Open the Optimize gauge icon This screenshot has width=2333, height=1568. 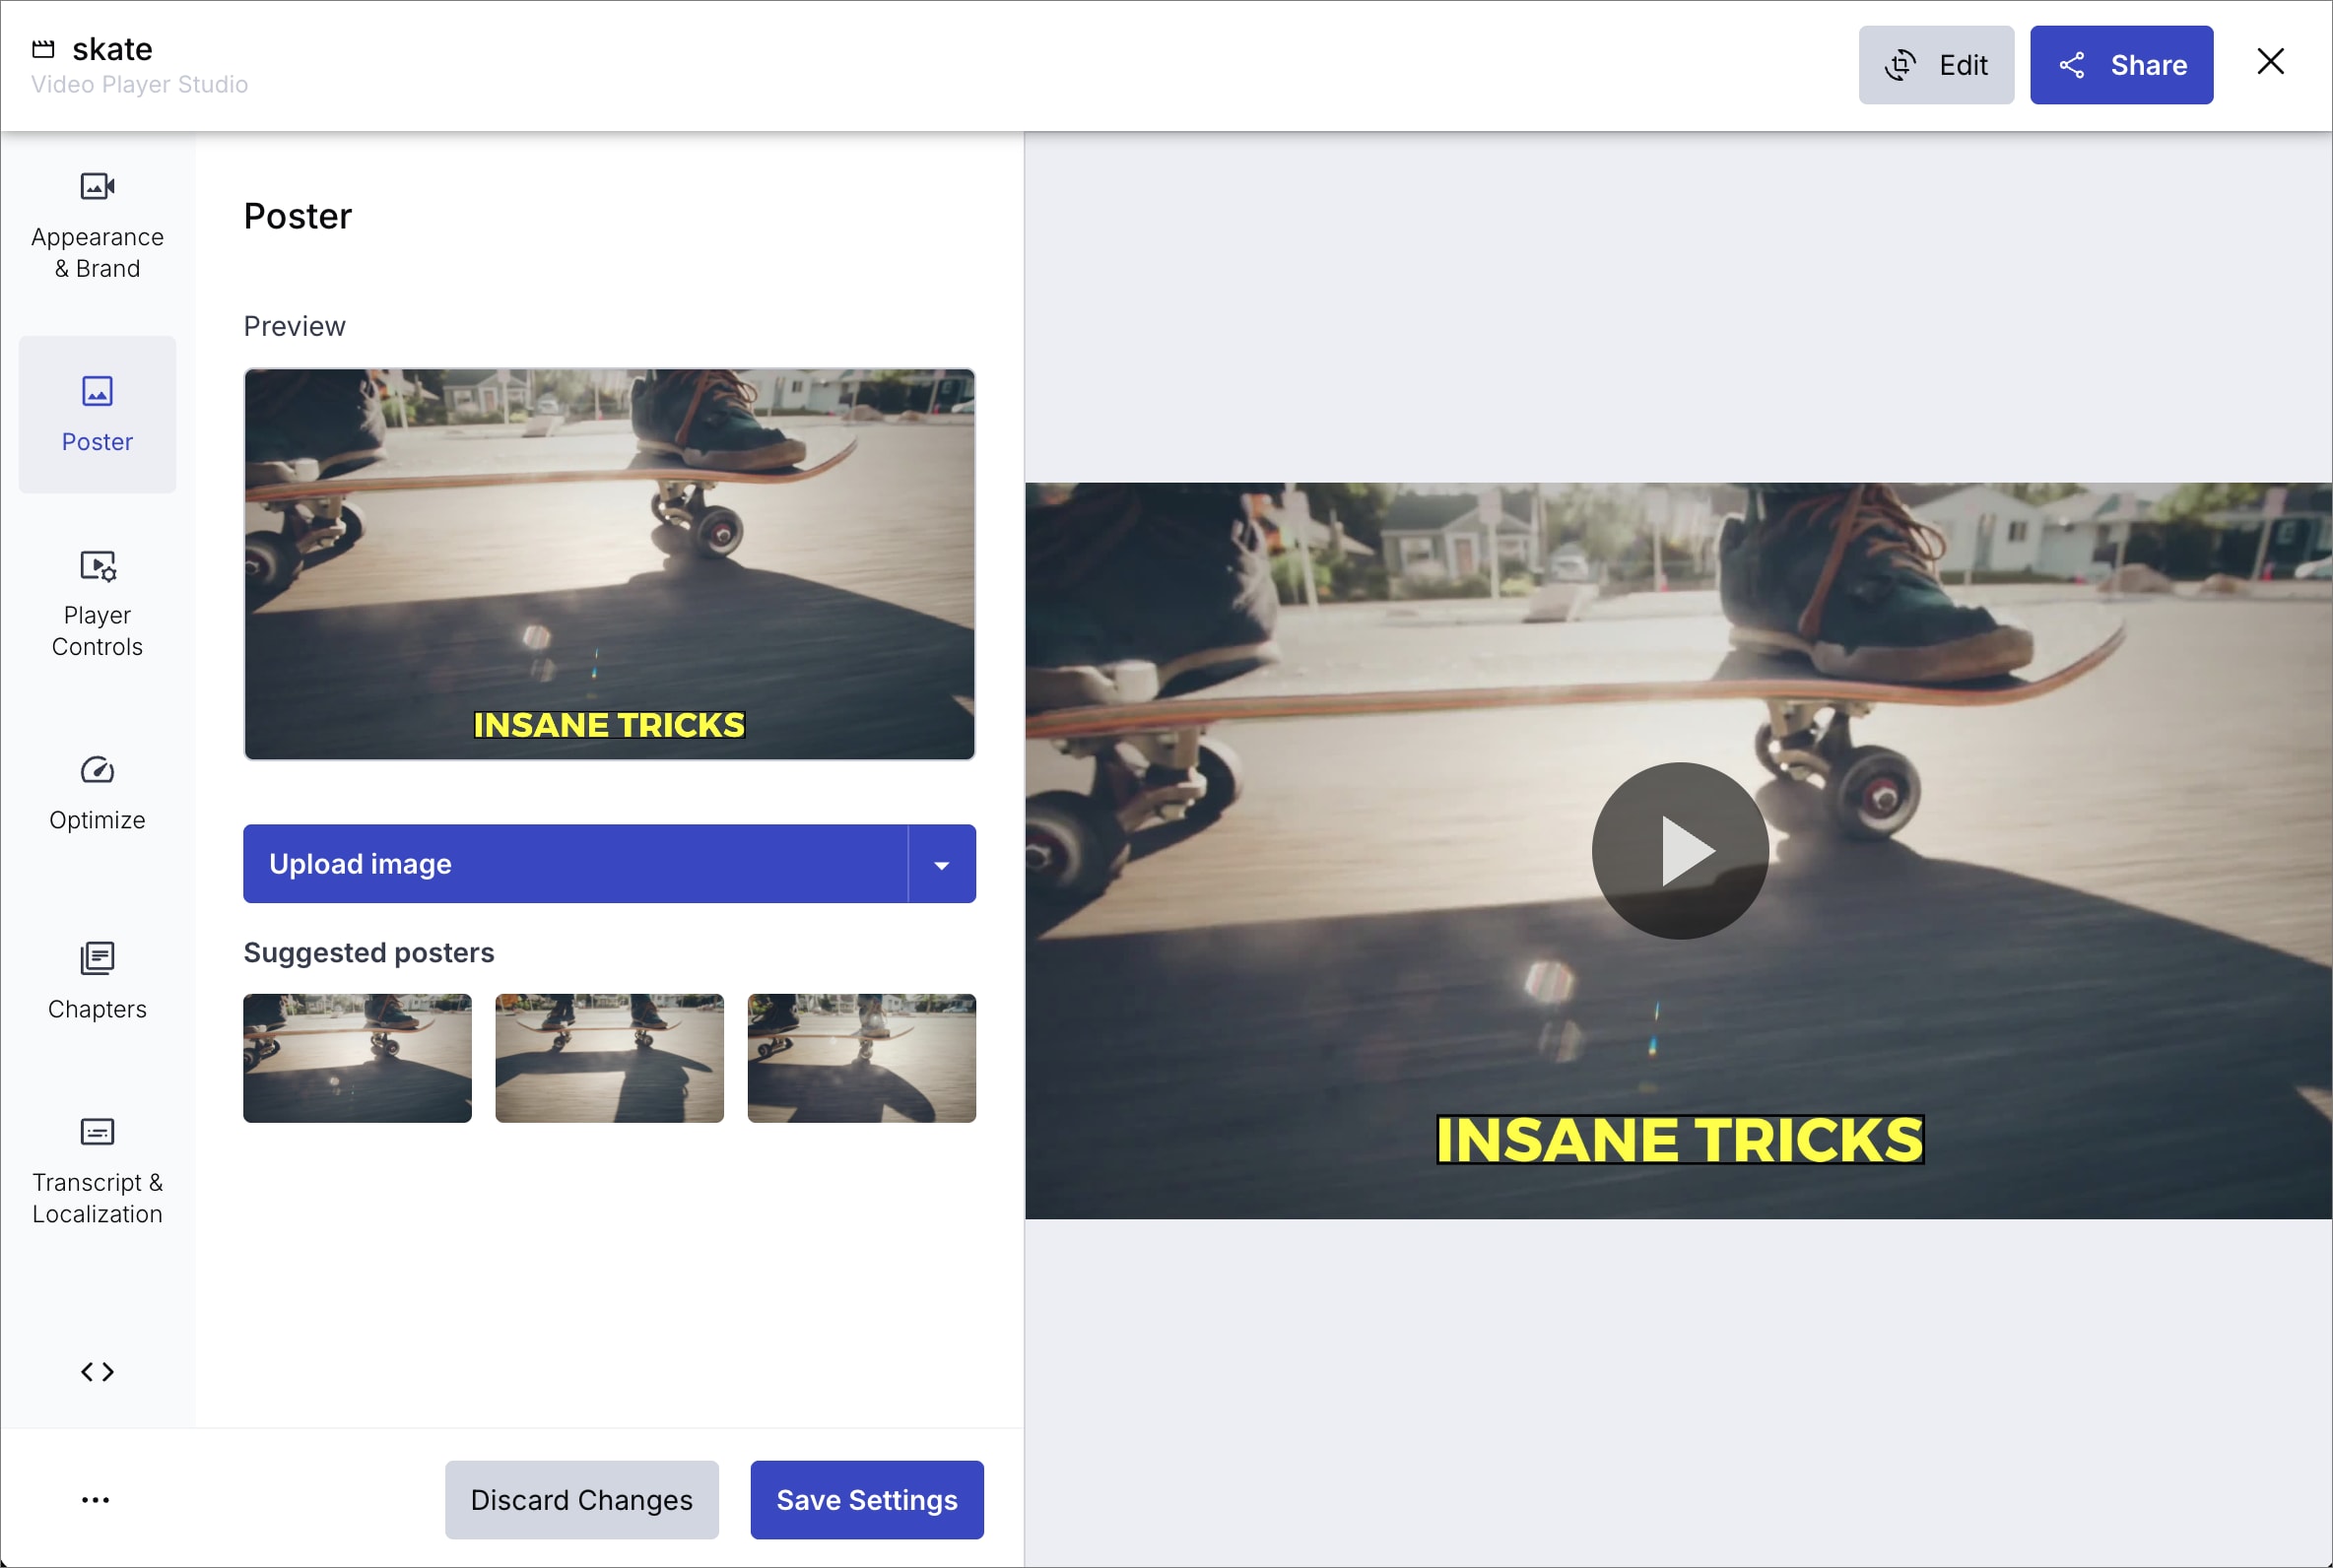pyautogui.click(x=97, y=770)
